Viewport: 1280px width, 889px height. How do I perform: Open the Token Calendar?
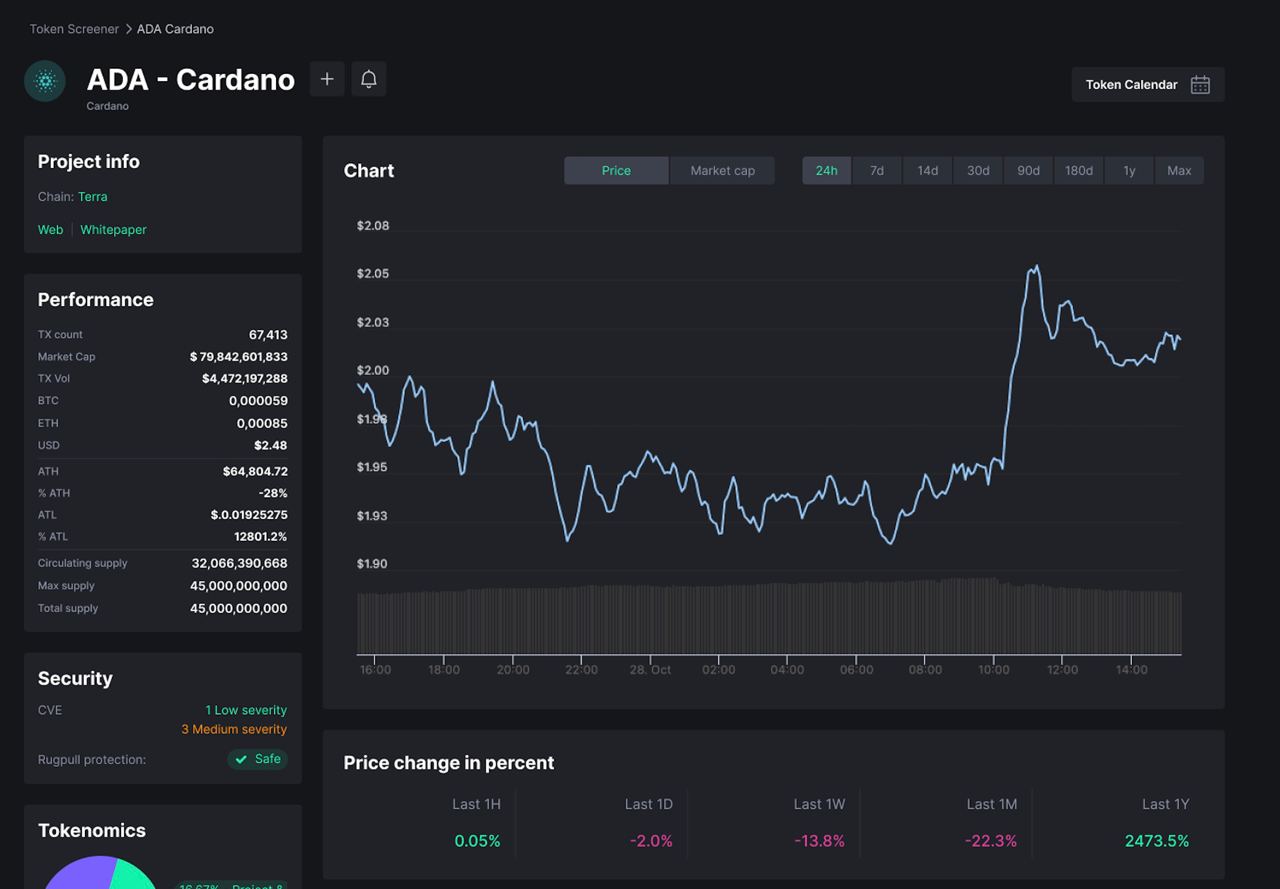pyautogui.click(x=1148, y=85)
